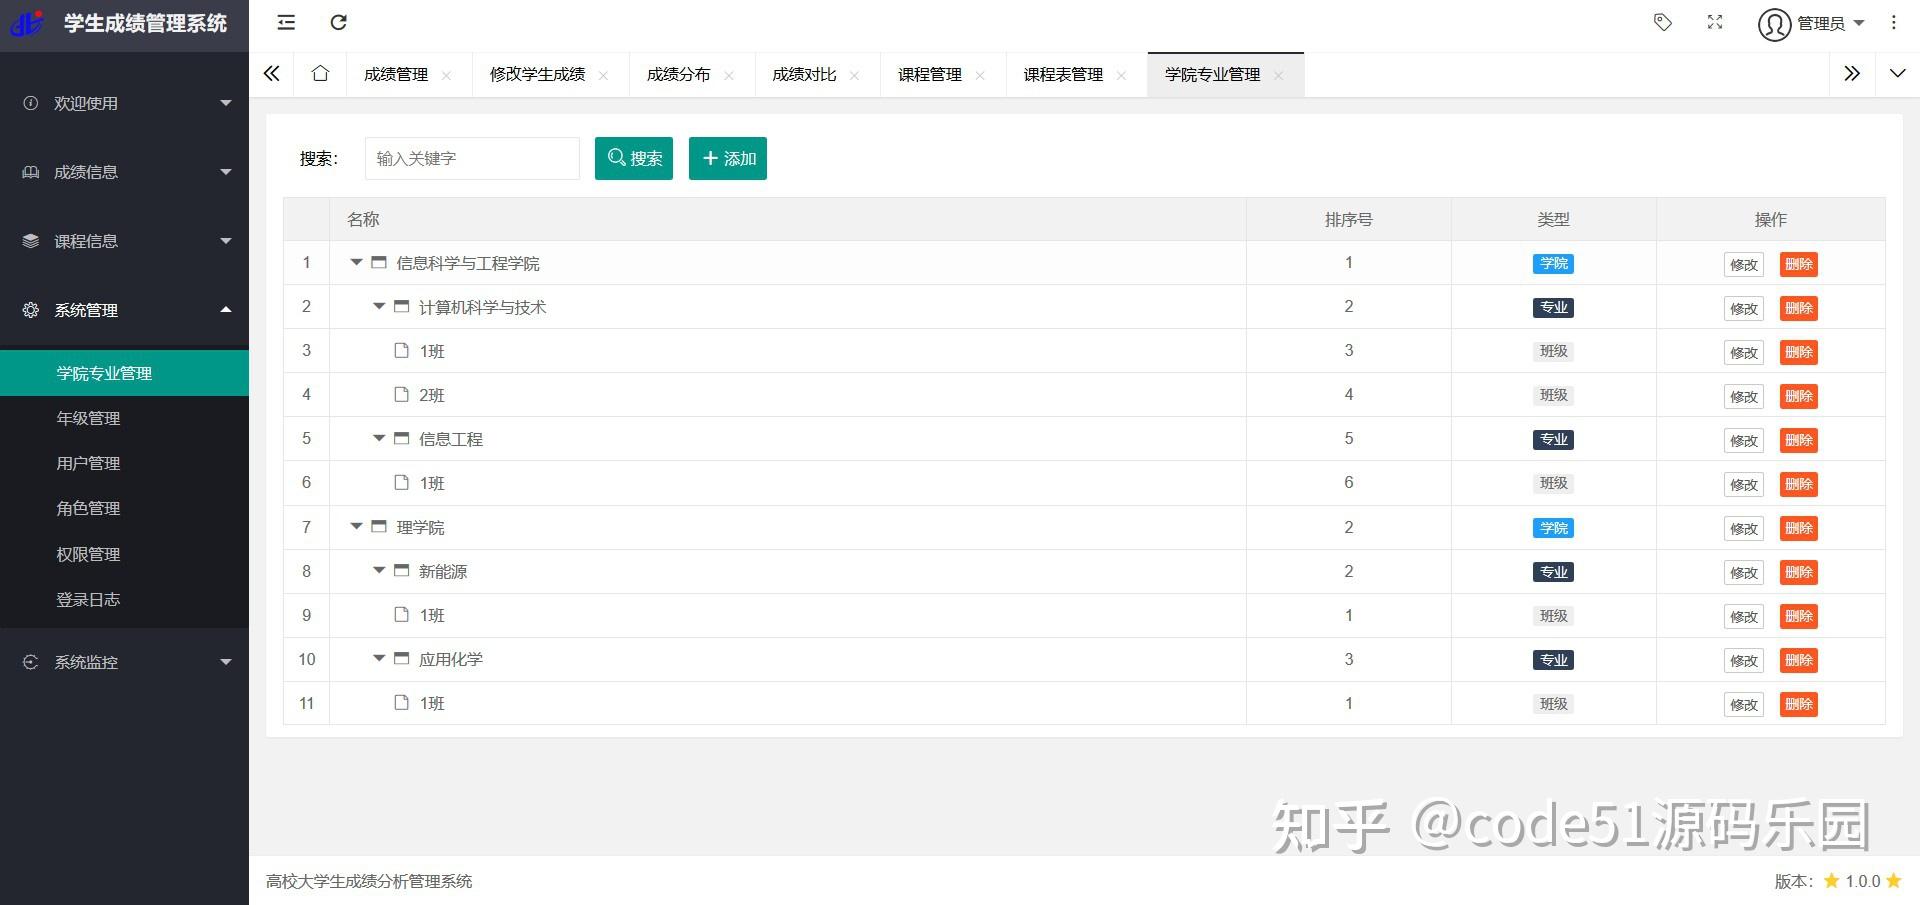
Task: Collapse the 信息科学与工程学院 tree node
Action: (x=356, y=263)
